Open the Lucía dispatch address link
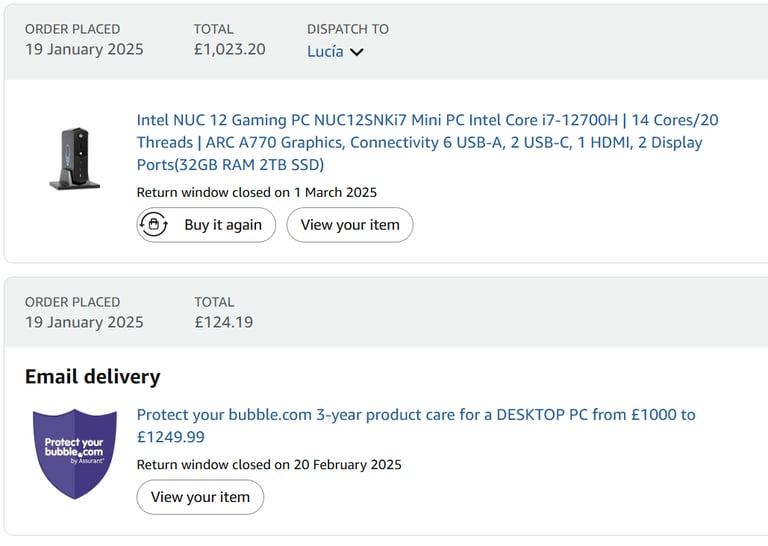This screenshot has height=546, width=768. pyautogui.click(x=325, y=51)
